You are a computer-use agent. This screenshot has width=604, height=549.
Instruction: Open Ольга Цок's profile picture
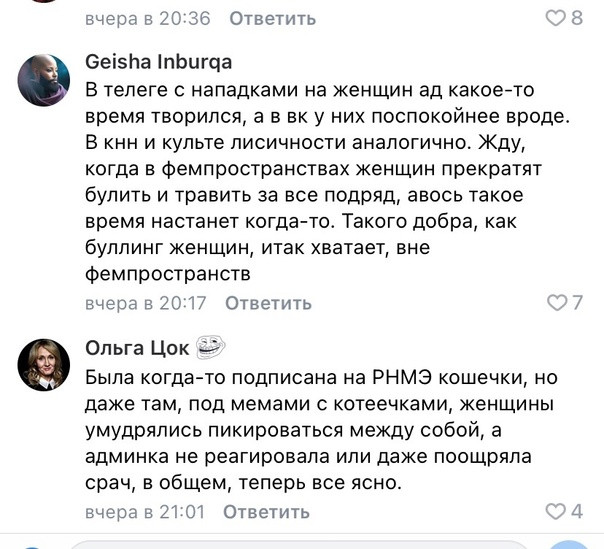pos(44,365)
